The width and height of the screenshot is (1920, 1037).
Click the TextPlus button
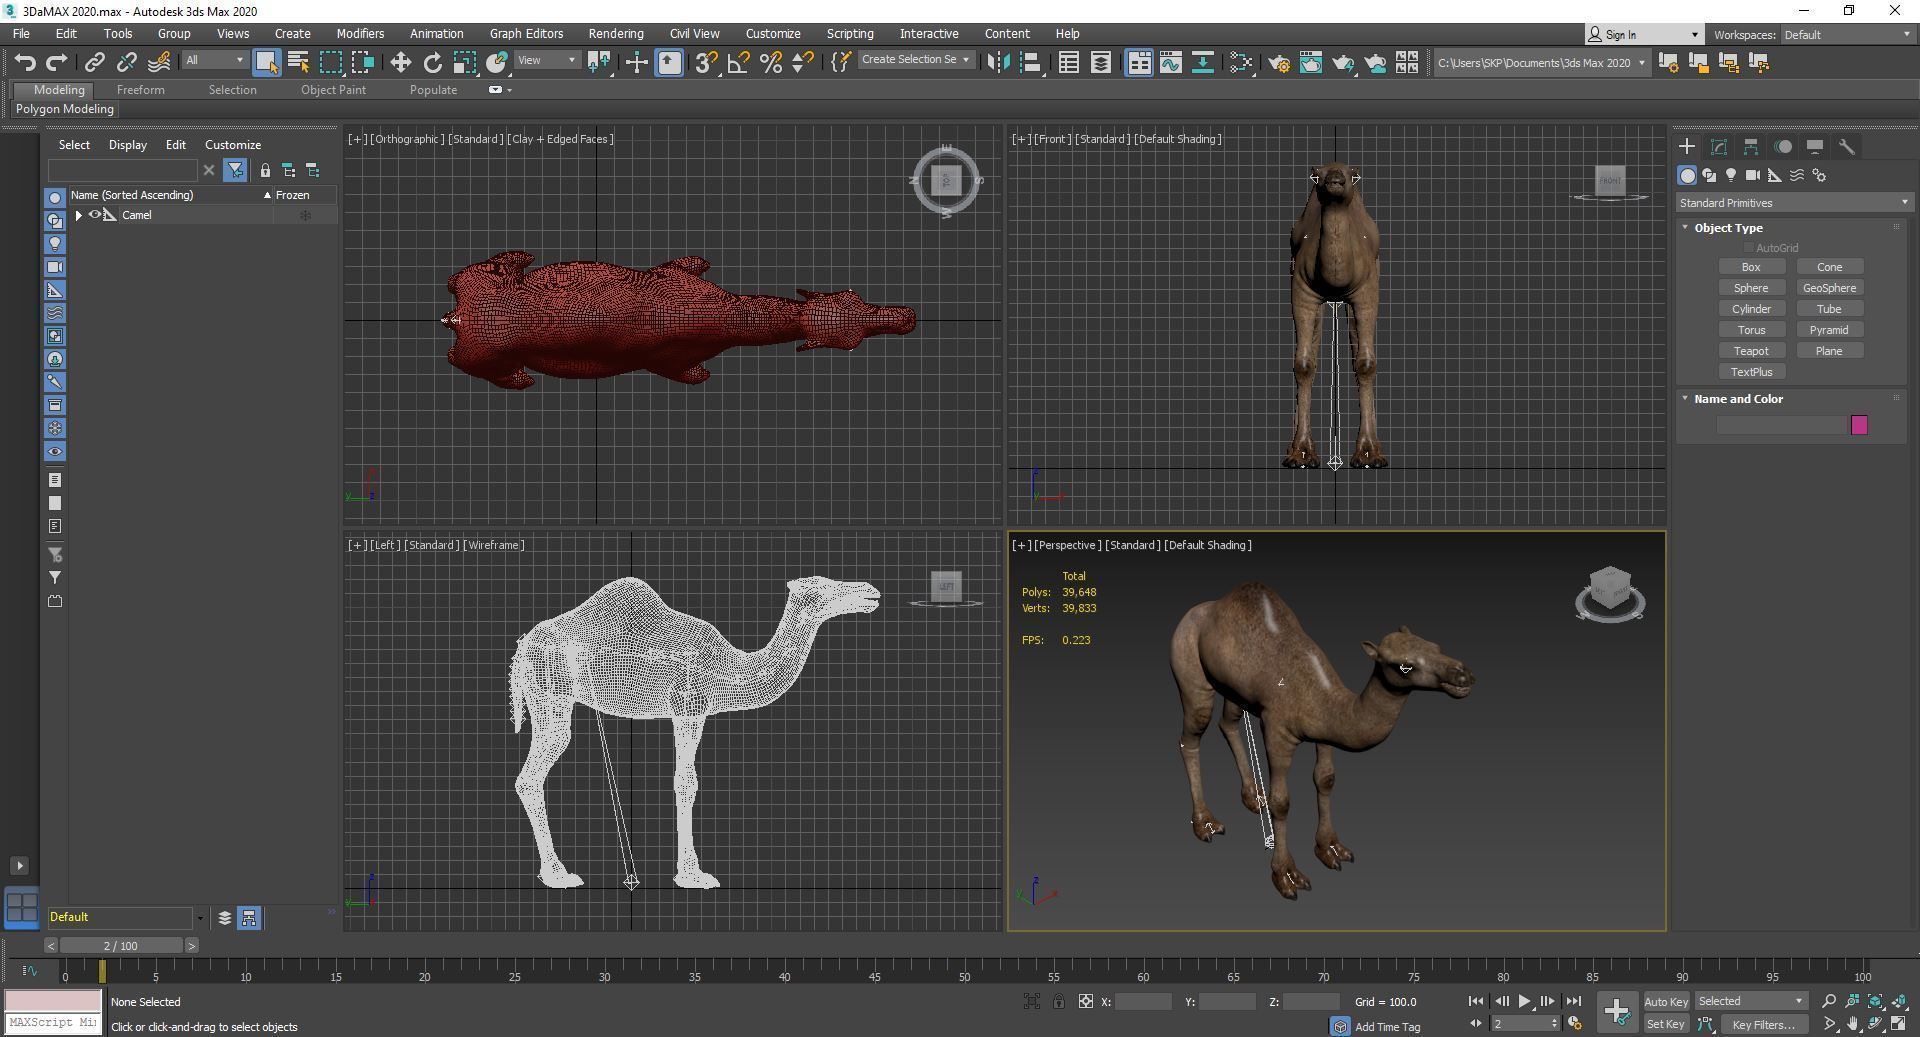pos(1751,372)
